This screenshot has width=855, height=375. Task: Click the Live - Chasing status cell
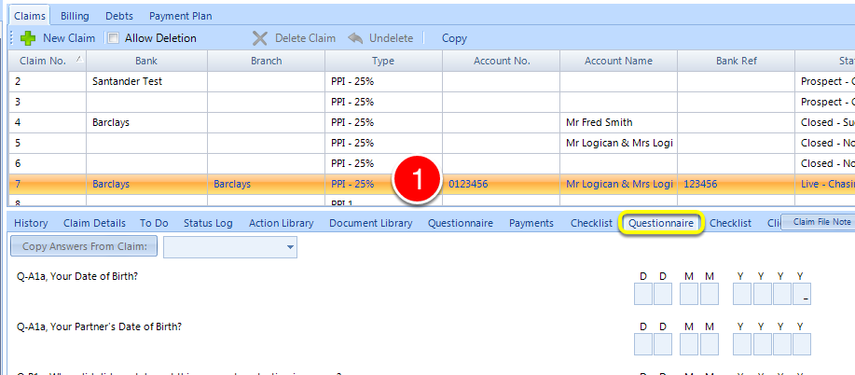824,184
